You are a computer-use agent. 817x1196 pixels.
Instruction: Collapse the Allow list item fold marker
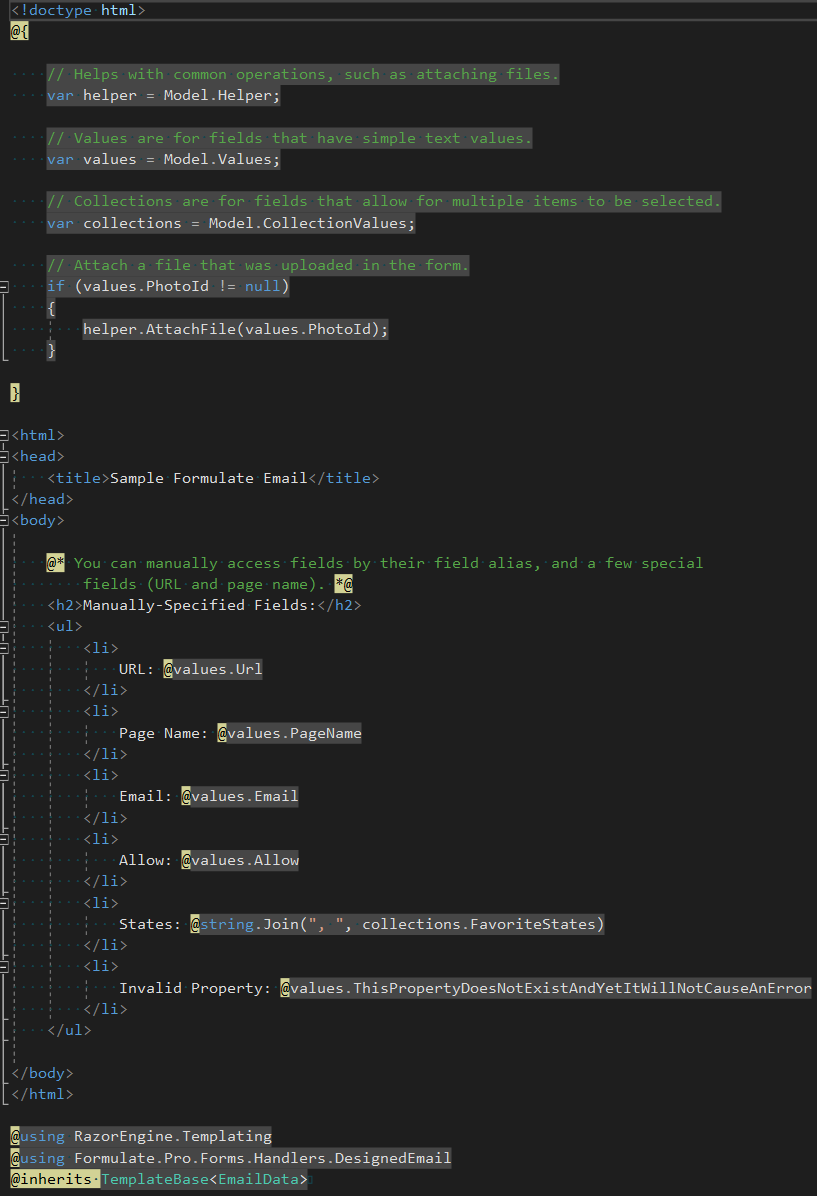click(5, 838)
